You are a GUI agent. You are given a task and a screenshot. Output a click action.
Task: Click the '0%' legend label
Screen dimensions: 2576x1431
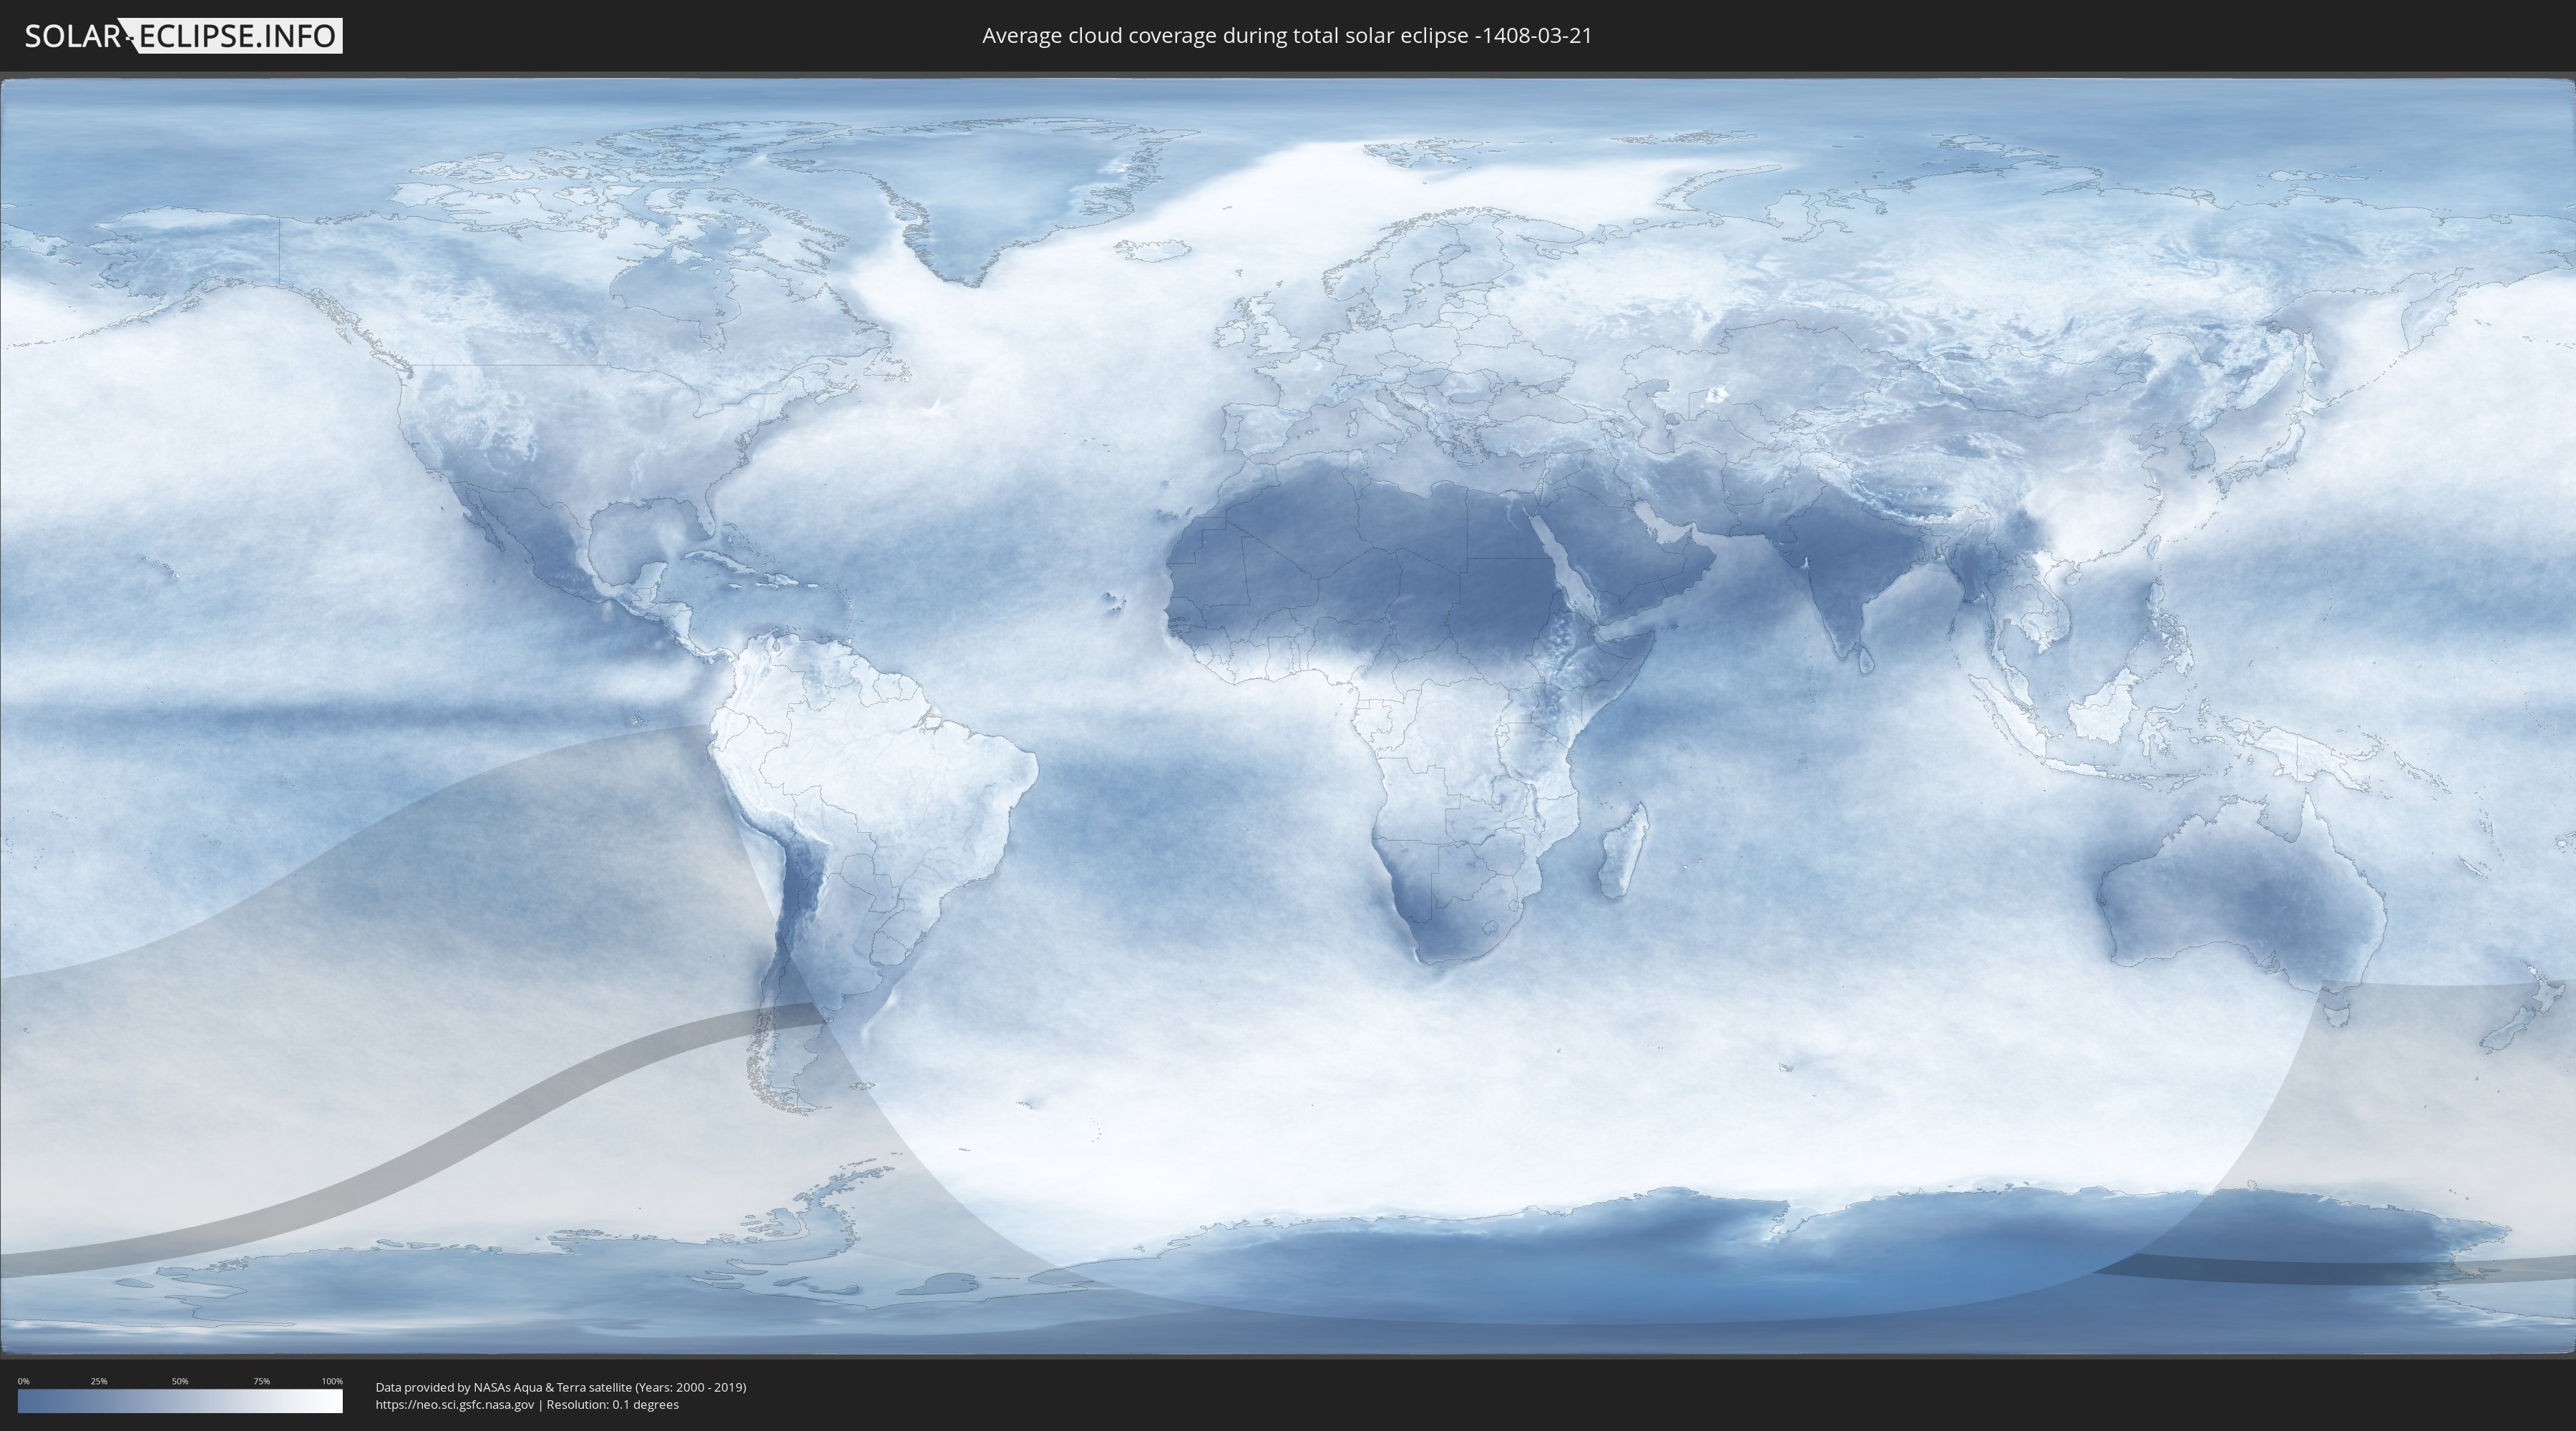pos(24,1381)
